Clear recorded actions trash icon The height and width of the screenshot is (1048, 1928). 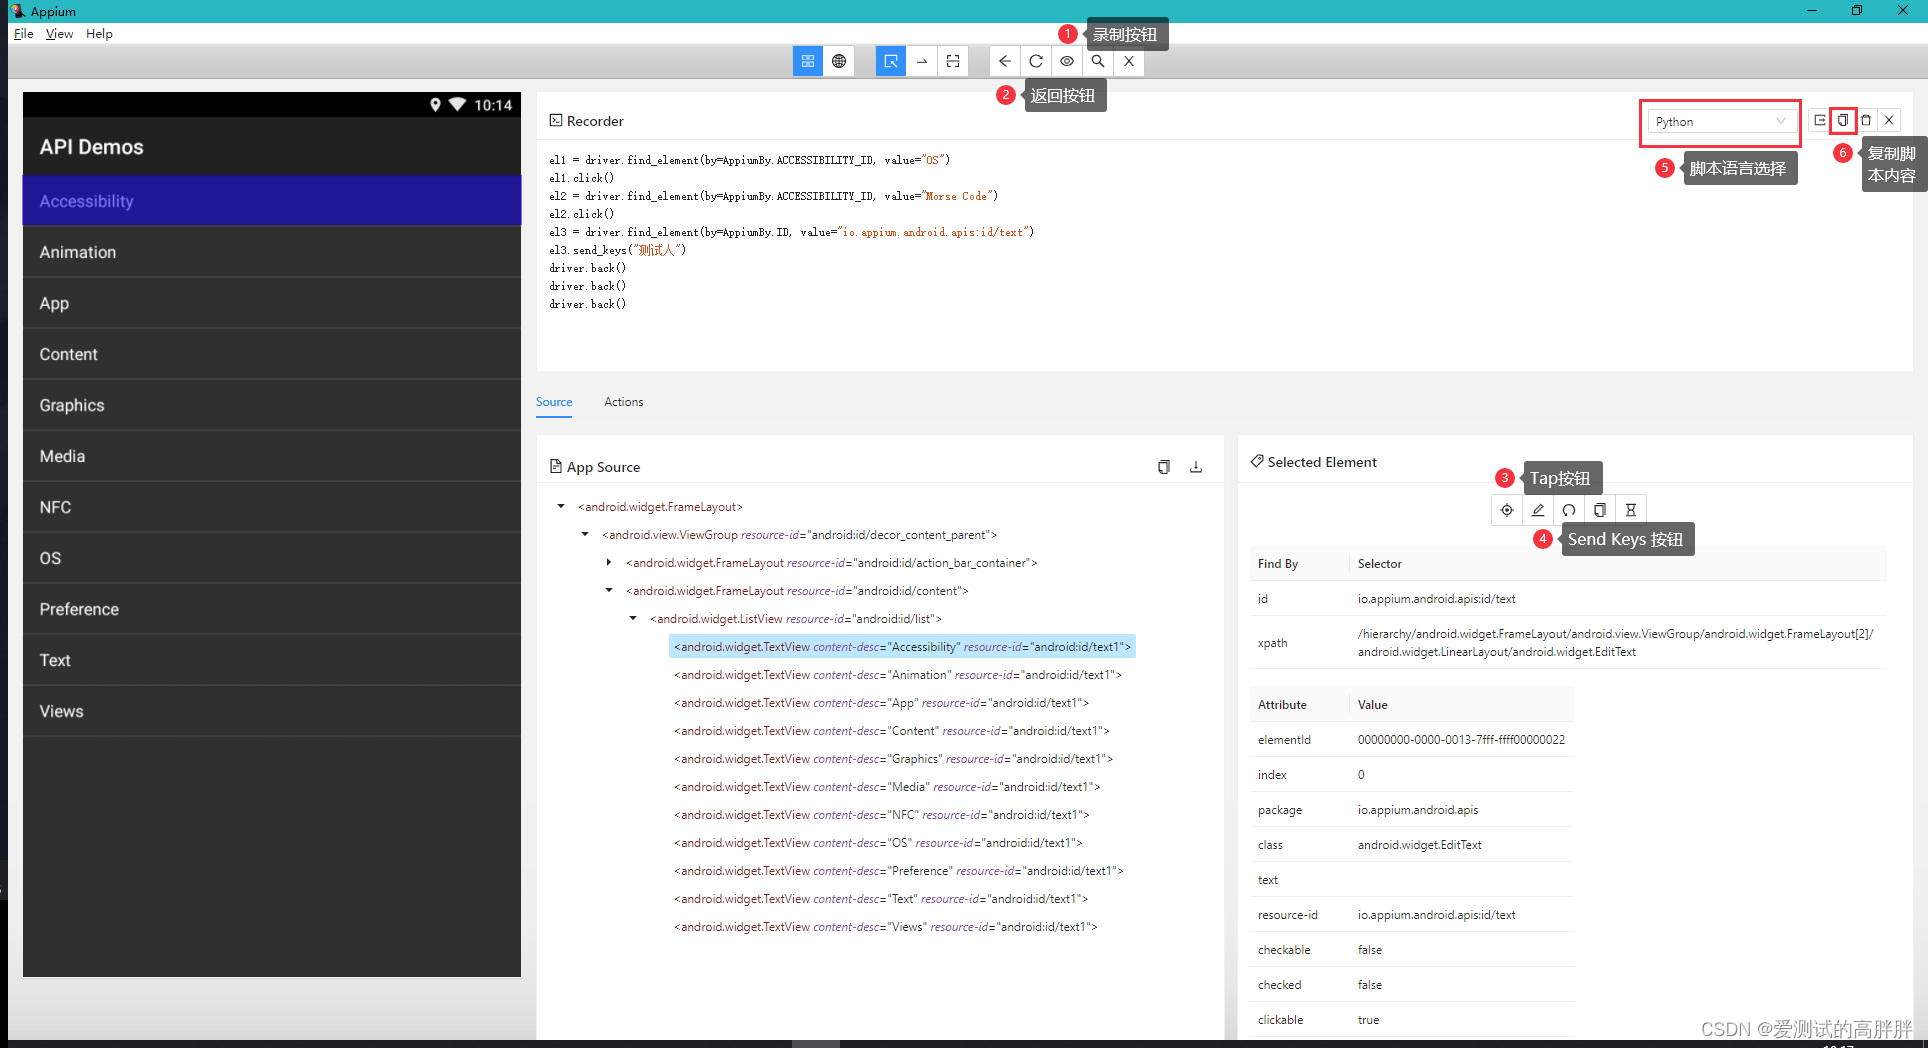pos(1866,120)
